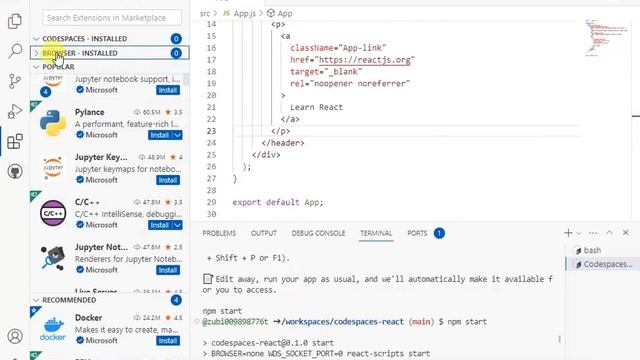Open the Source Control view
This screenshot has height=360, width=640.
click(15, 81)
